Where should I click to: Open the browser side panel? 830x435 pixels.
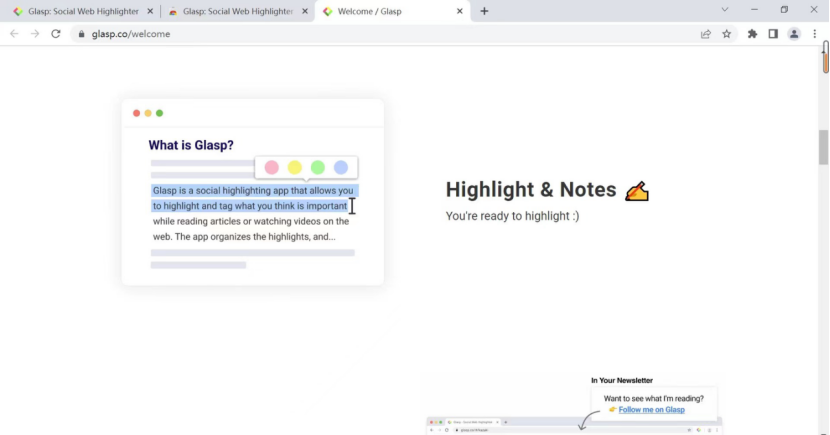click(x=773, y=34)
